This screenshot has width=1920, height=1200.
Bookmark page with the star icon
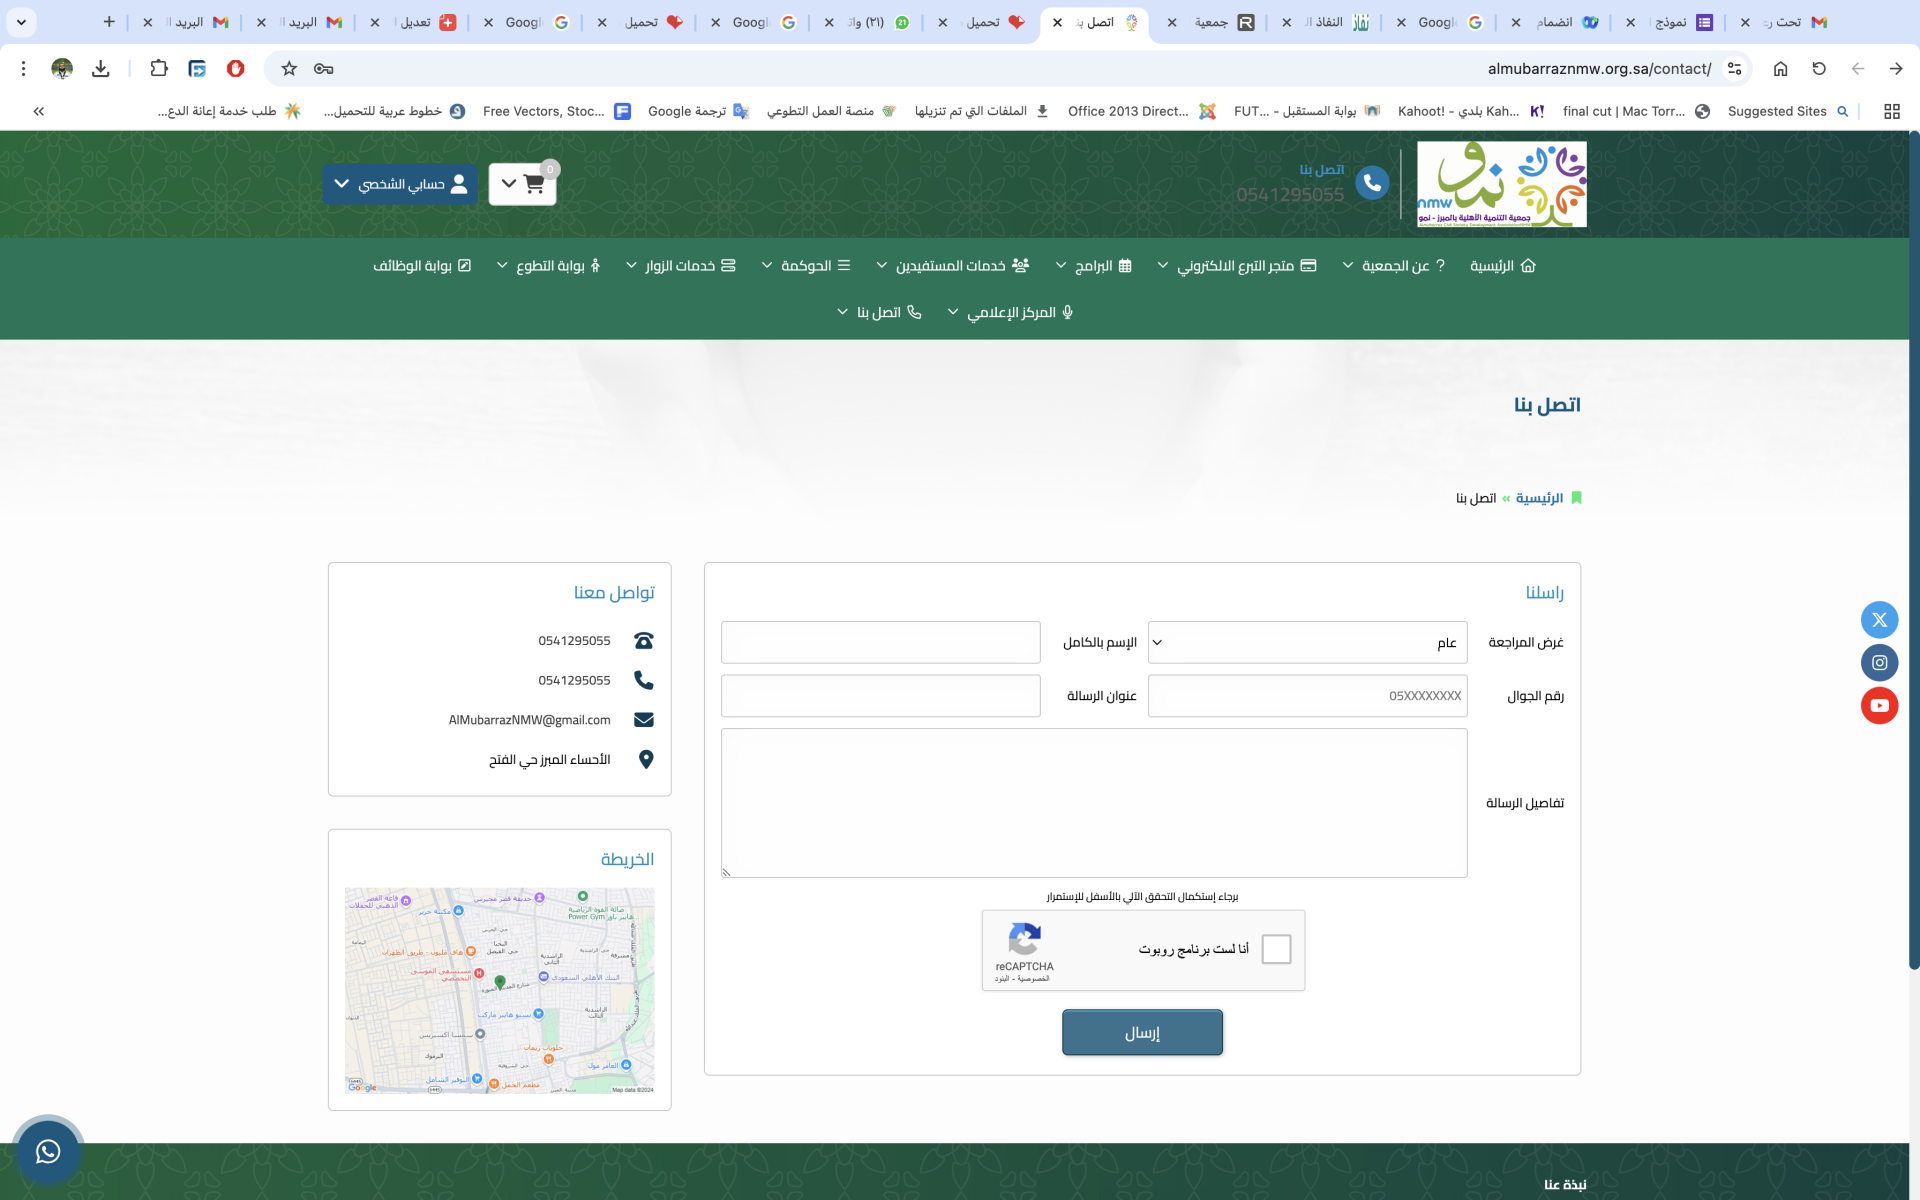click(x=289, y=69)
